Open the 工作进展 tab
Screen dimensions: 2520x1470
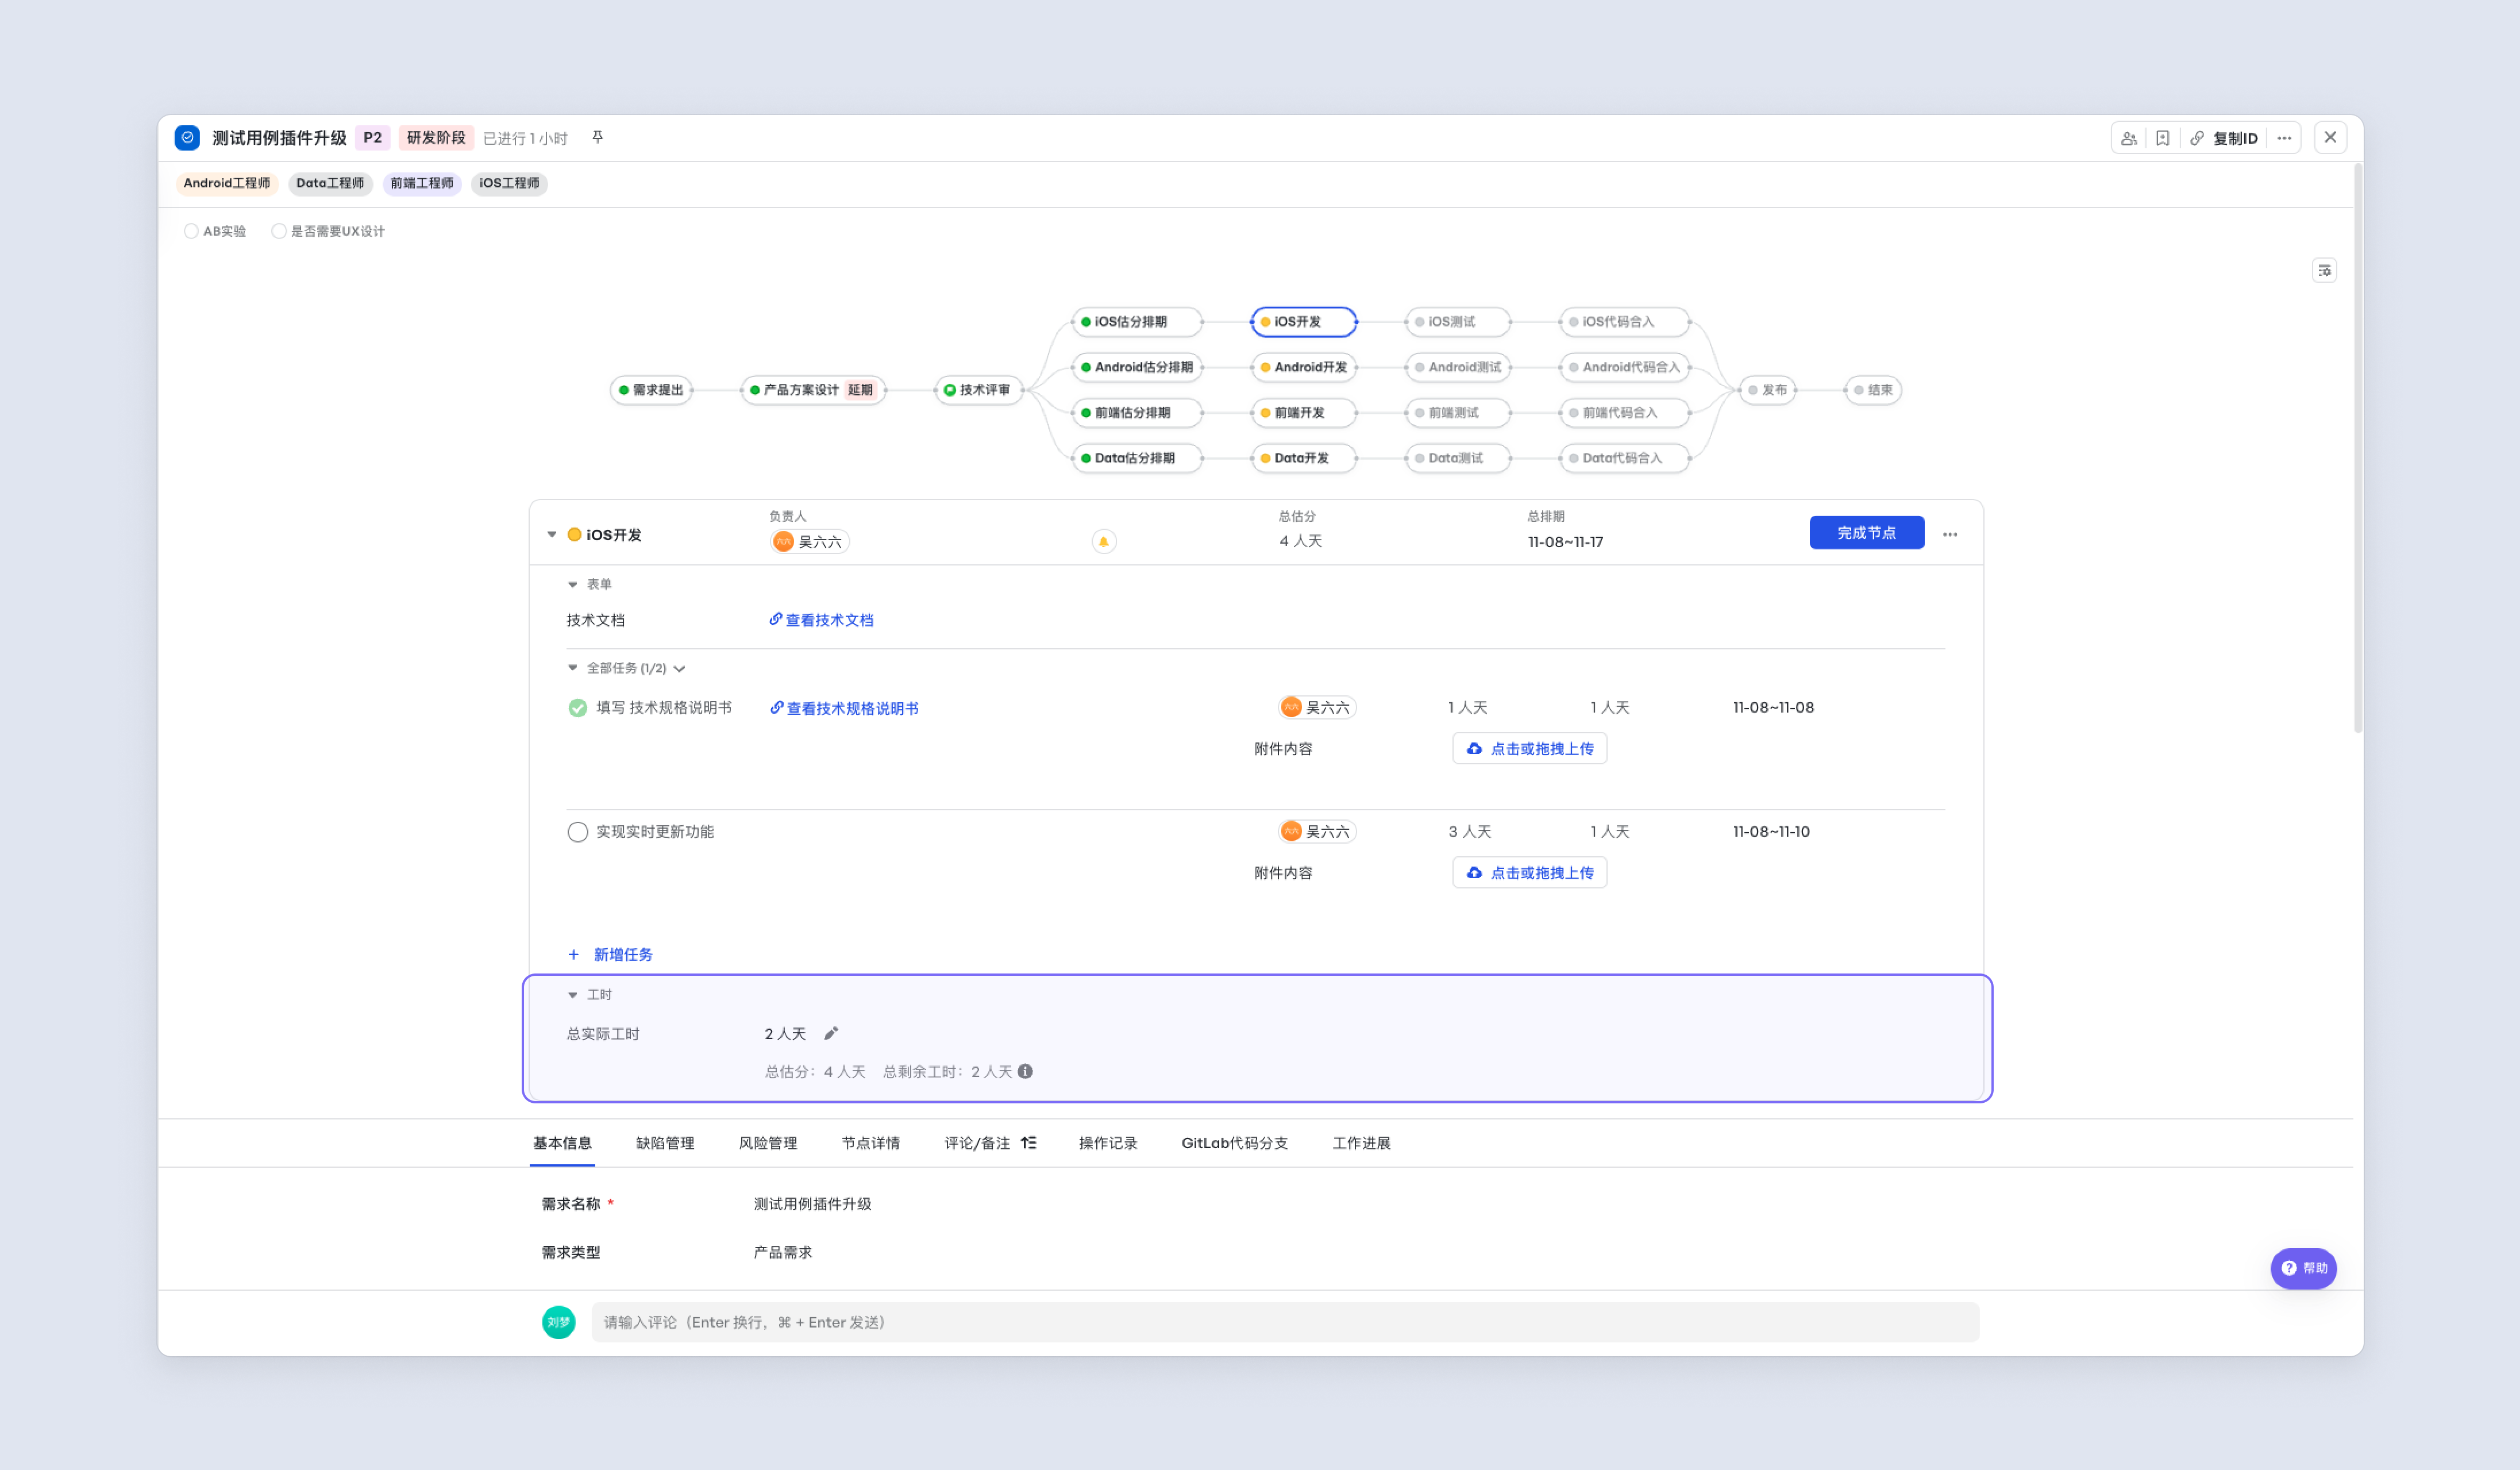click(x=1361, y=1143)
